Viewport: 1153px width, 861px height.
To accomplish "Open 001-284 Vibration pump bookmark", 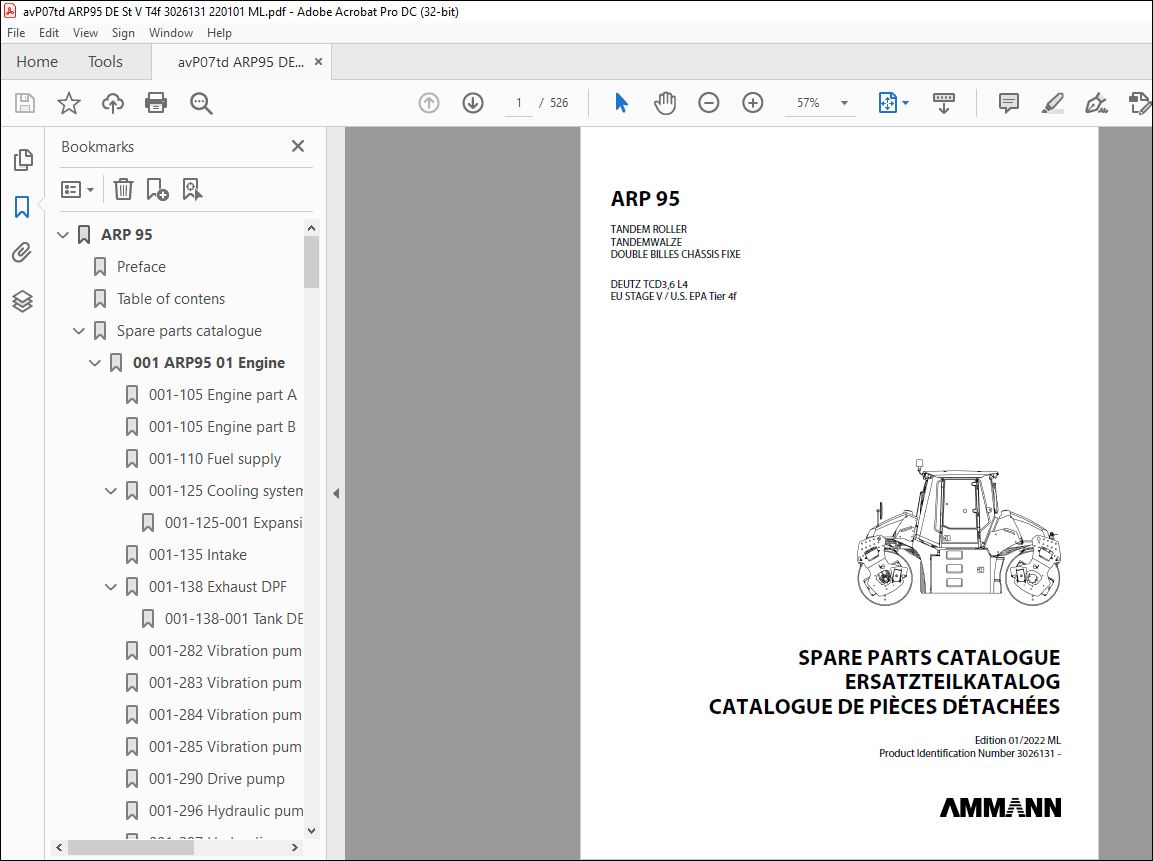I will click(x=225, y=715).
